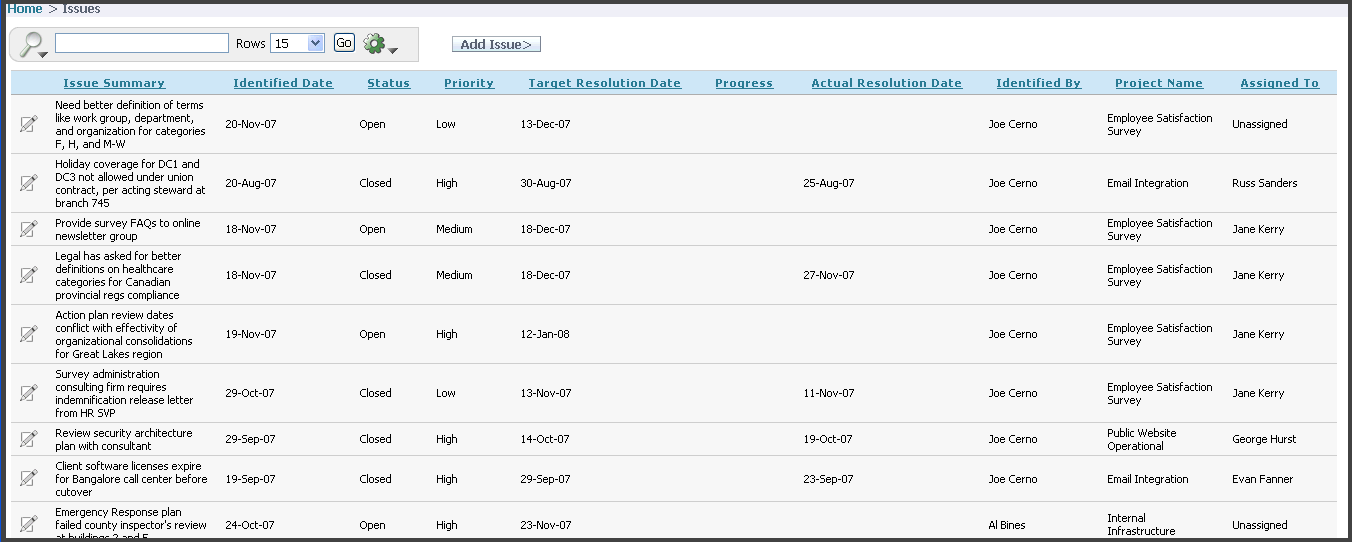1352x542 pixels.
Task: Edit the Holiday coverage issue row
Action: pos(29,183)
